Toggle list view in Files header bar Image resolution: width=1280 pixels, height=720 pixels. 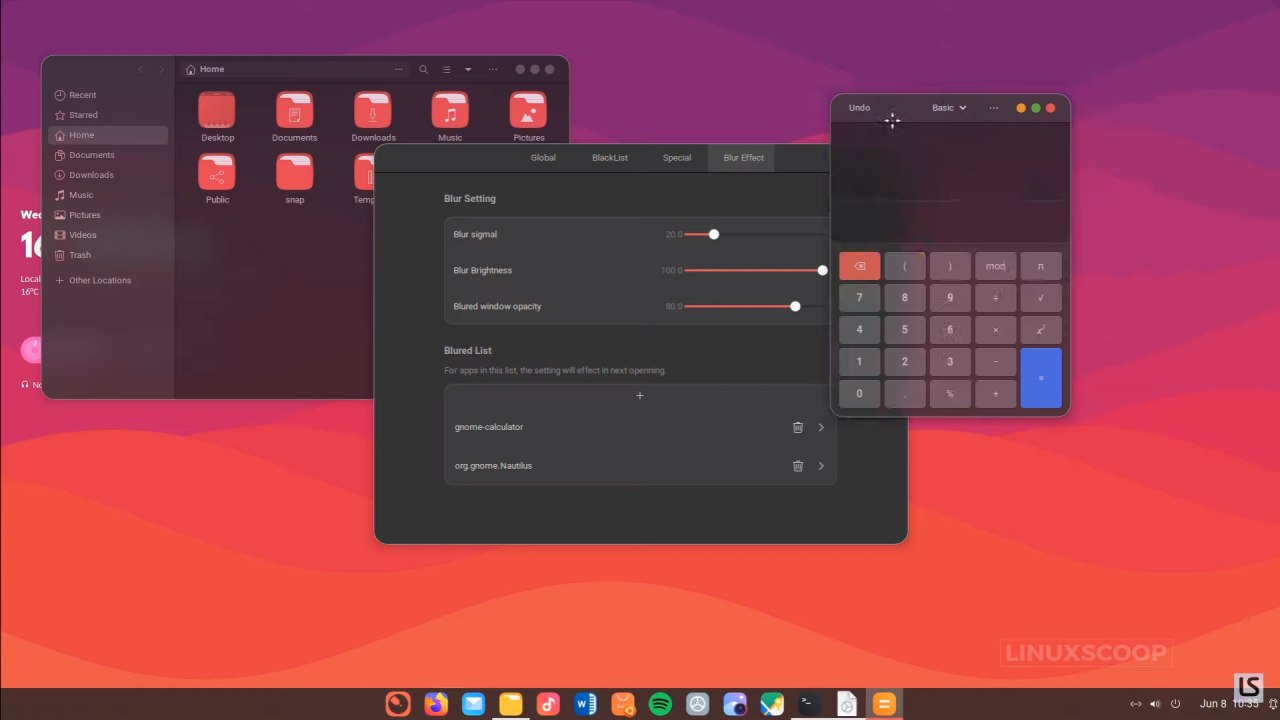(447, 70)
